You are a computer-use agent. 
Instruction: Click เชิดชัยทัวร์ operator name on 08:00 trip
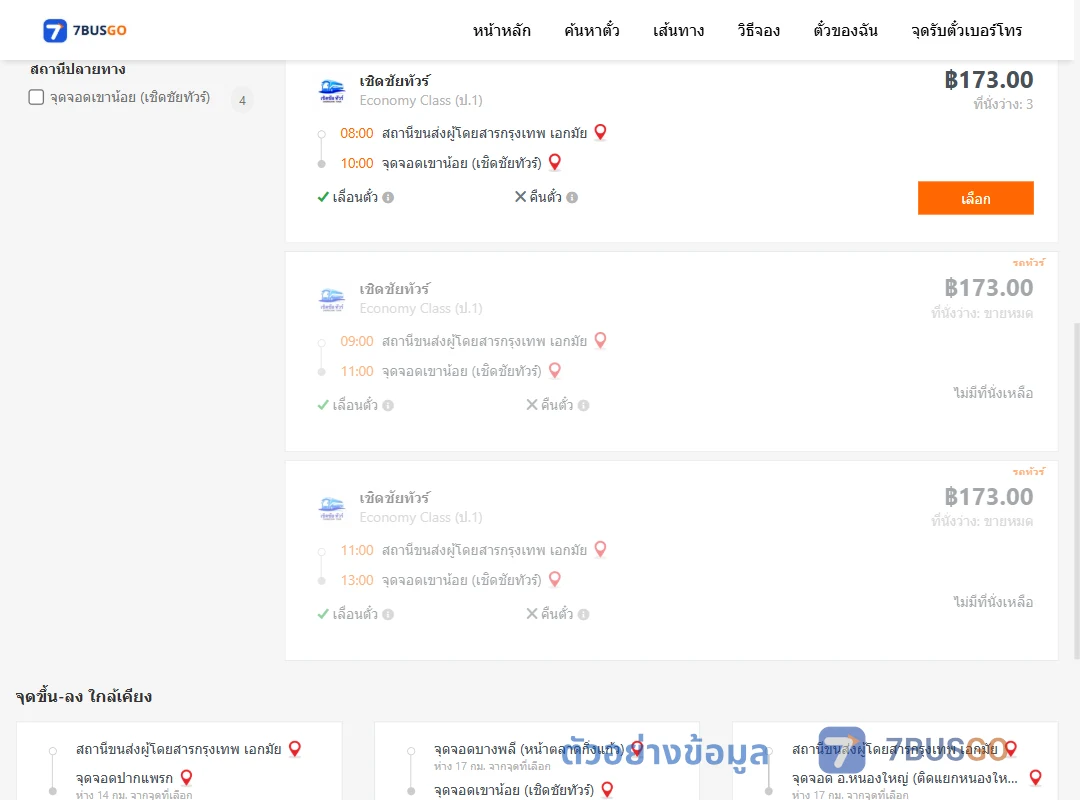click(x=395, y=81)
